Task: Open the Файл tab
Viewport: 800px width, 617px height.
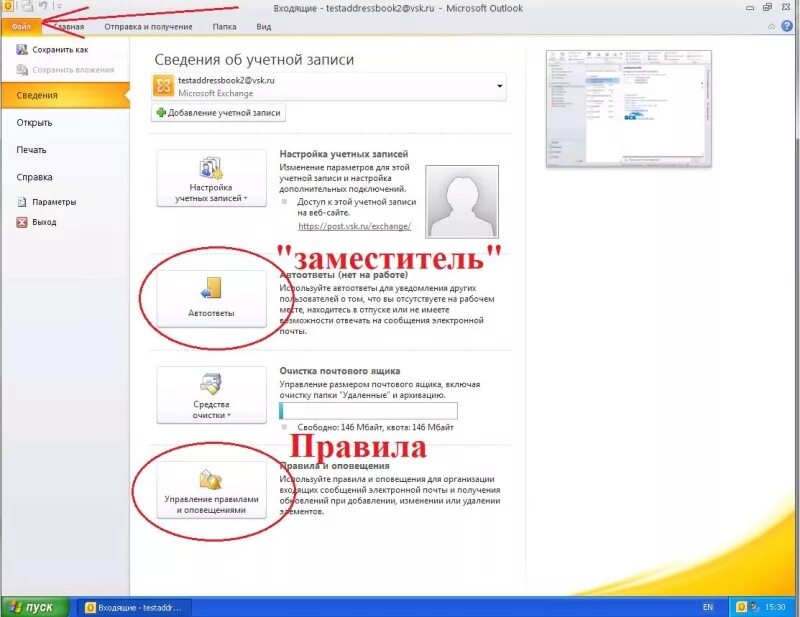Action: (21, 27)
